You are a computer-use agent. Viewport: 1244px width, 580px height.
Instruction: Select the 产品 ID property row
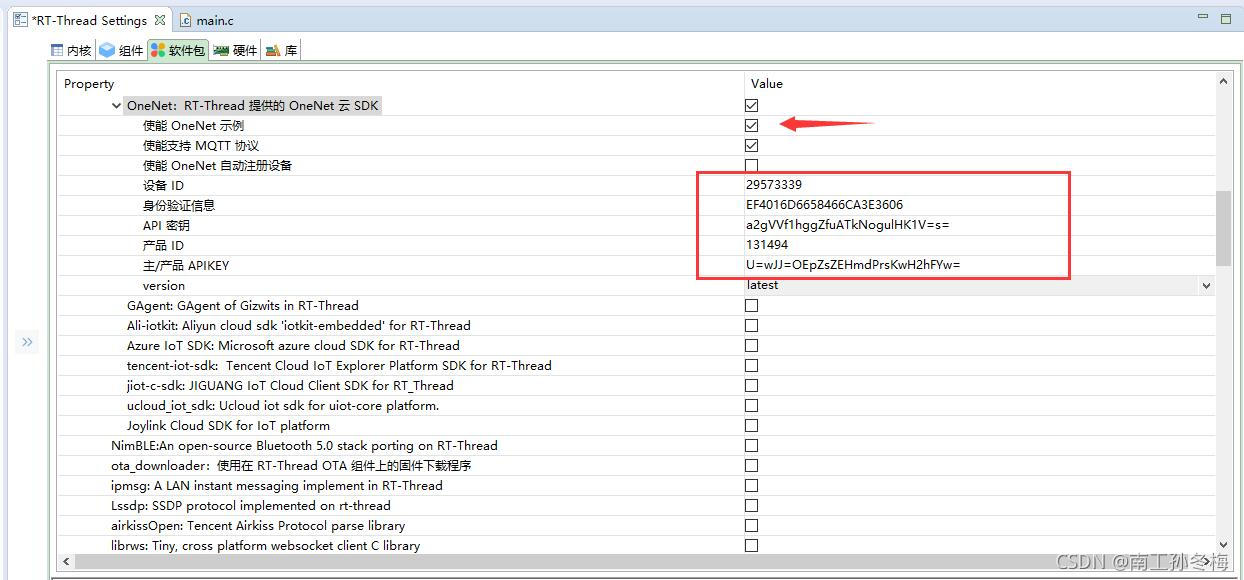pos(163,245)
